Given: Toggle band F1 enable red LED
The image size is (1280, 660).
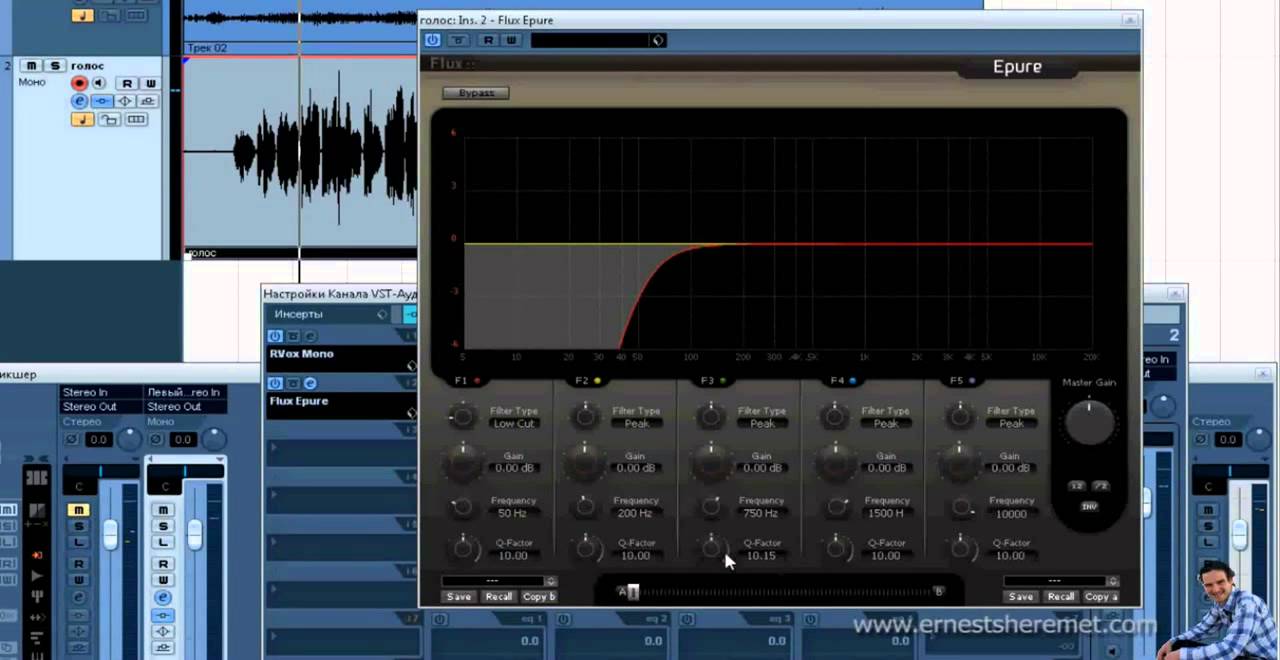Looking at the screenshot, I should (x=478, y=381).
